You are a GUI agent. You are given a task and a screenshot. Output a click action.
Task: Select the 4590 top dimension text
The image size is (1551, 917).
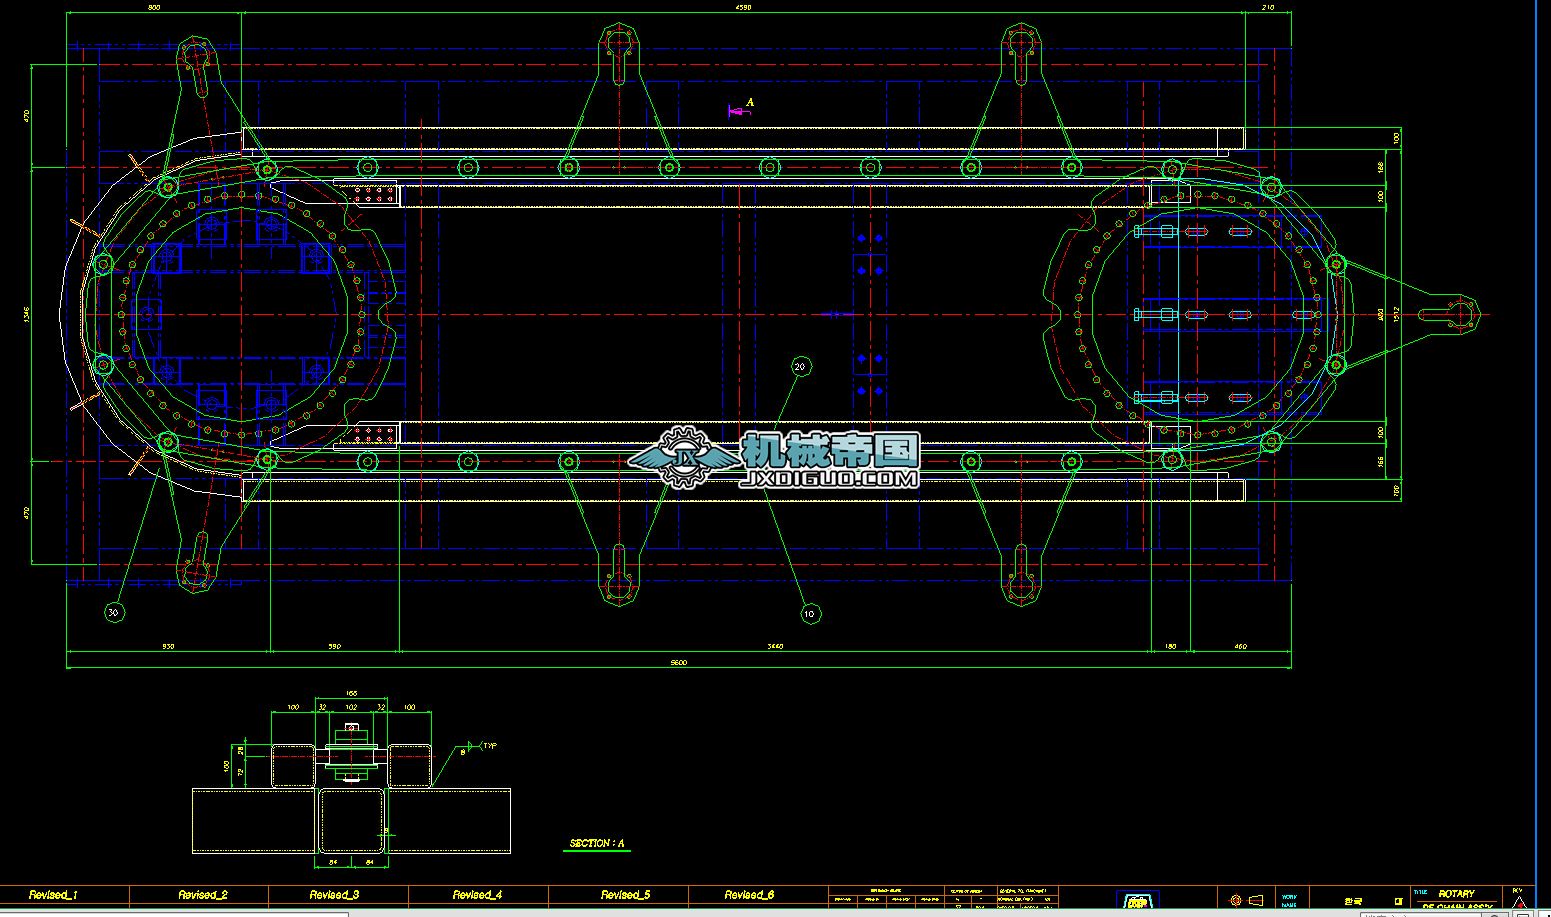(x=743, y=7)
